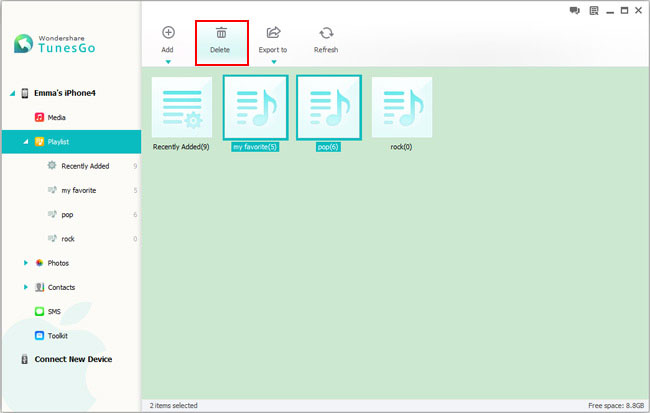
Task: Select the pop(6) playlist thumbnail
Action: 329,107
